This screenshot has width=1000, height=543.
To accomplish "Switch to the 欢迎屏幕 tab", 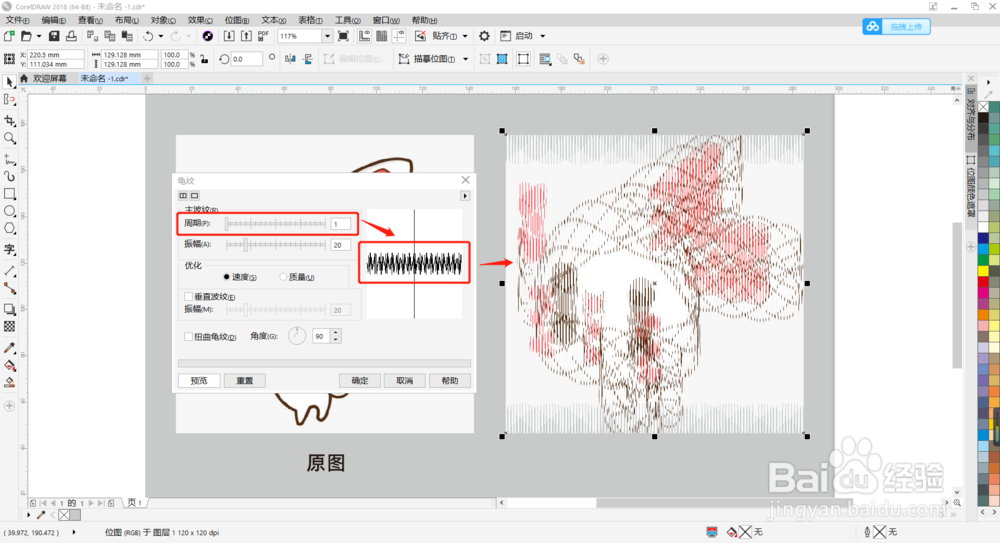I will [x=50, y=78].
